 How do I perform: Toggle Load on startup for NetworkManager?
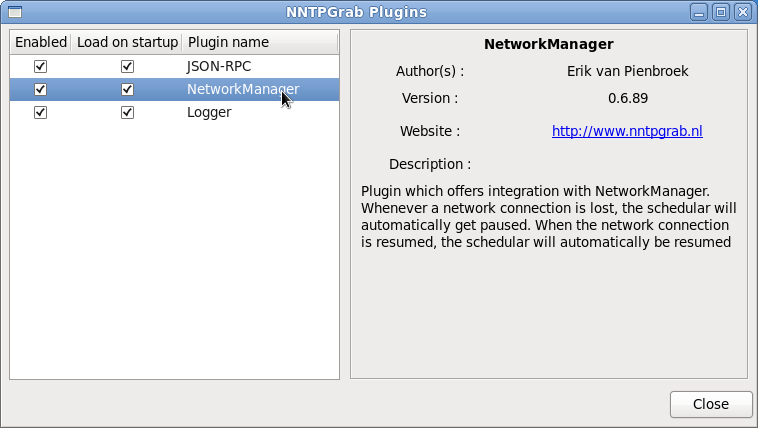127,89
